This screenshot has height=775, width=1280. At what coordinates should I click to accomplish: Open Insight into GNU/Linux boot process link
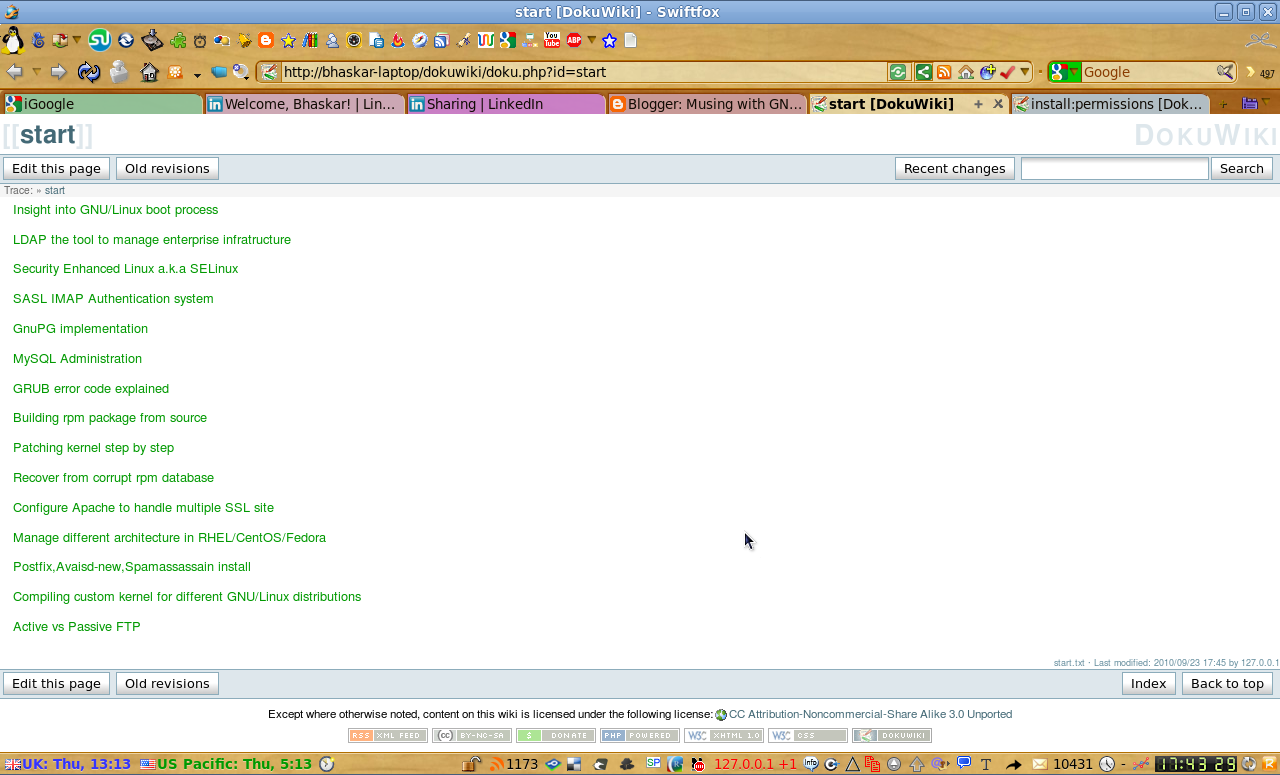pos(115,210)
